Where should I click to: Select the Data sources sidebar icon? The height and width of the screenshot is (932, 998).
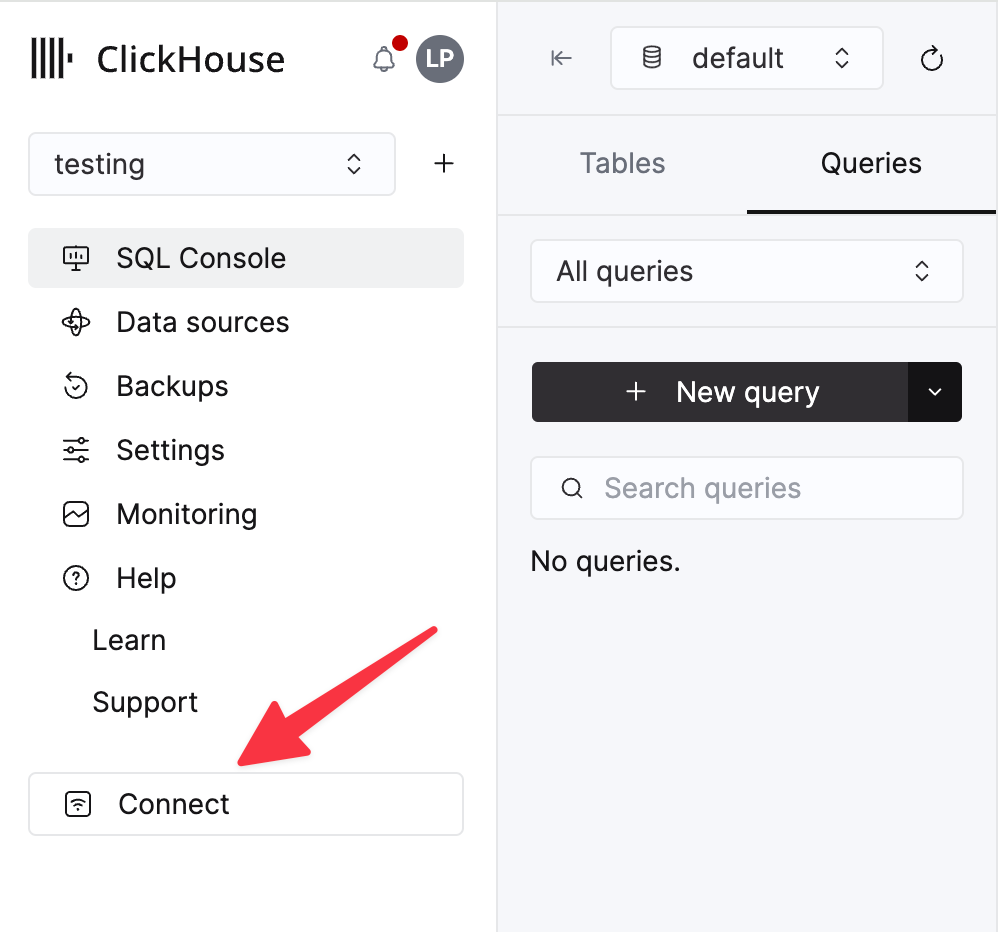tap(76, 322)
